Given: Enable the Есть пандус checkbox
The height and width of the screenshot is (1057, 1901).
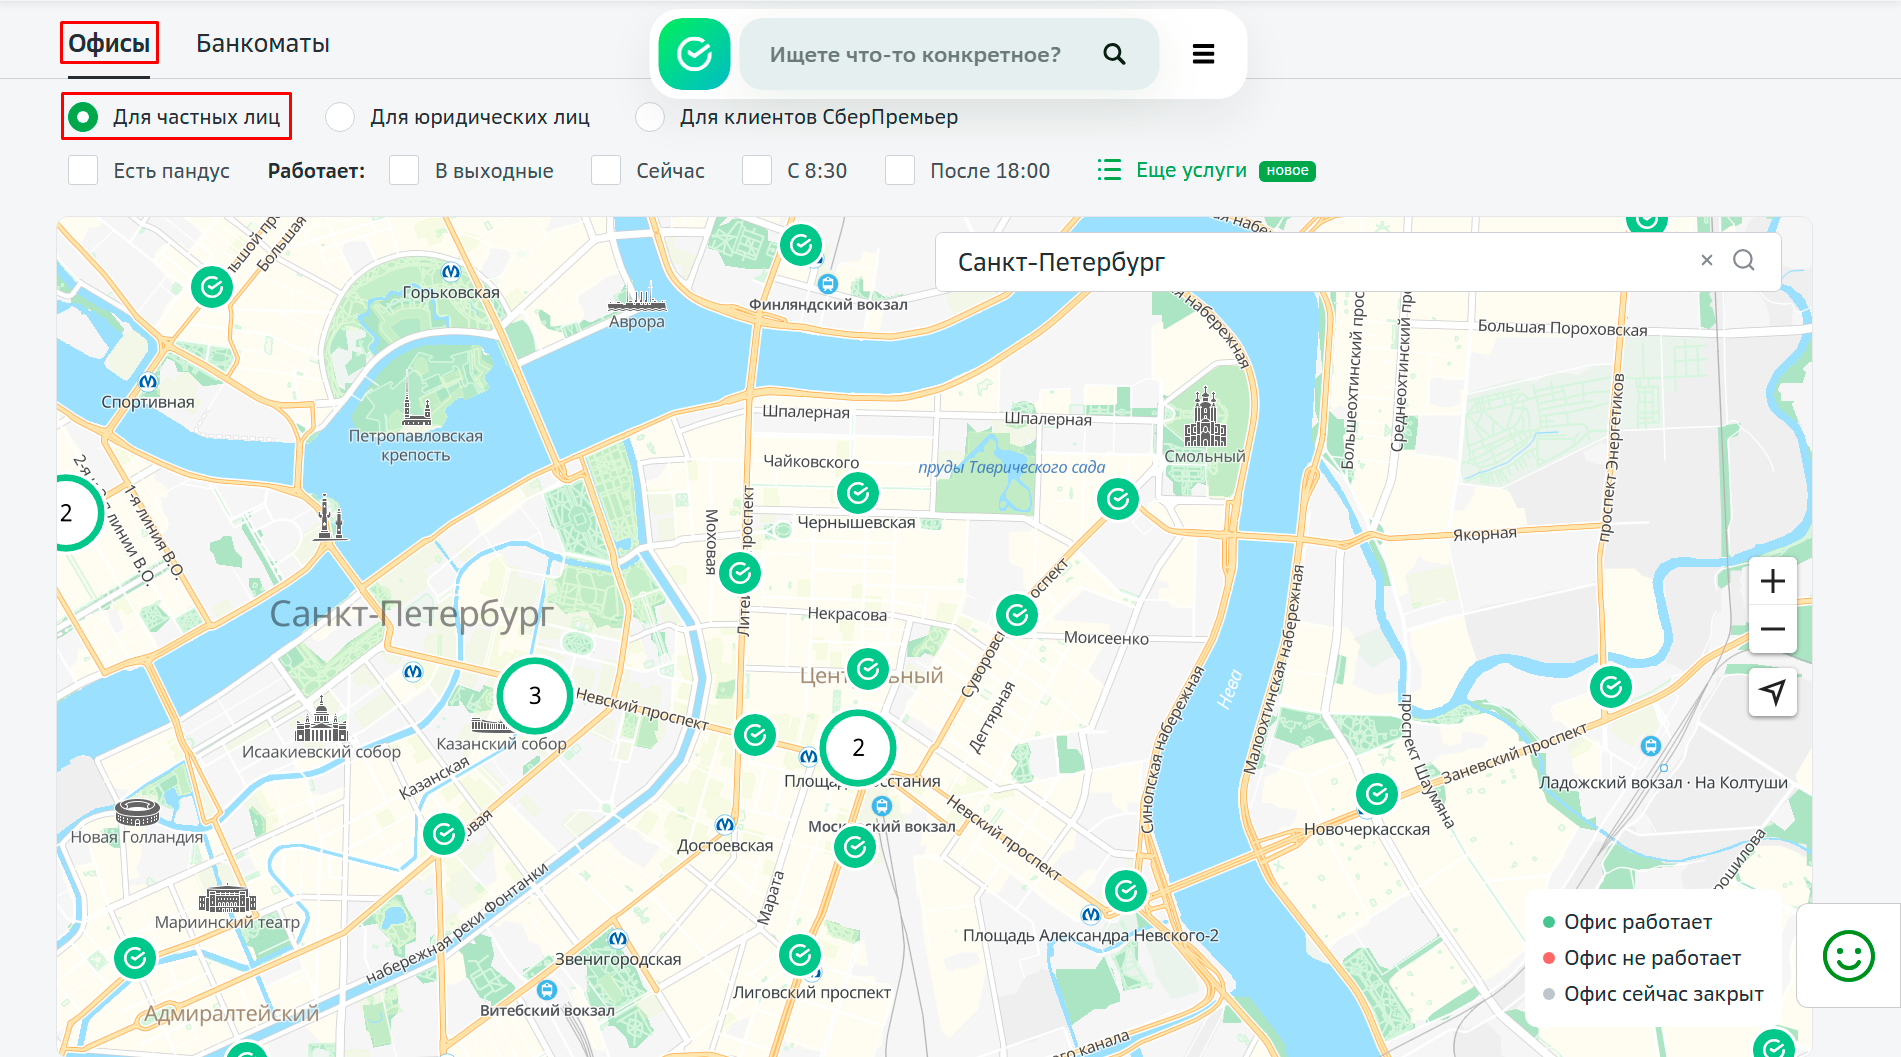Looking at the screenshot, I should pos(83,171).
